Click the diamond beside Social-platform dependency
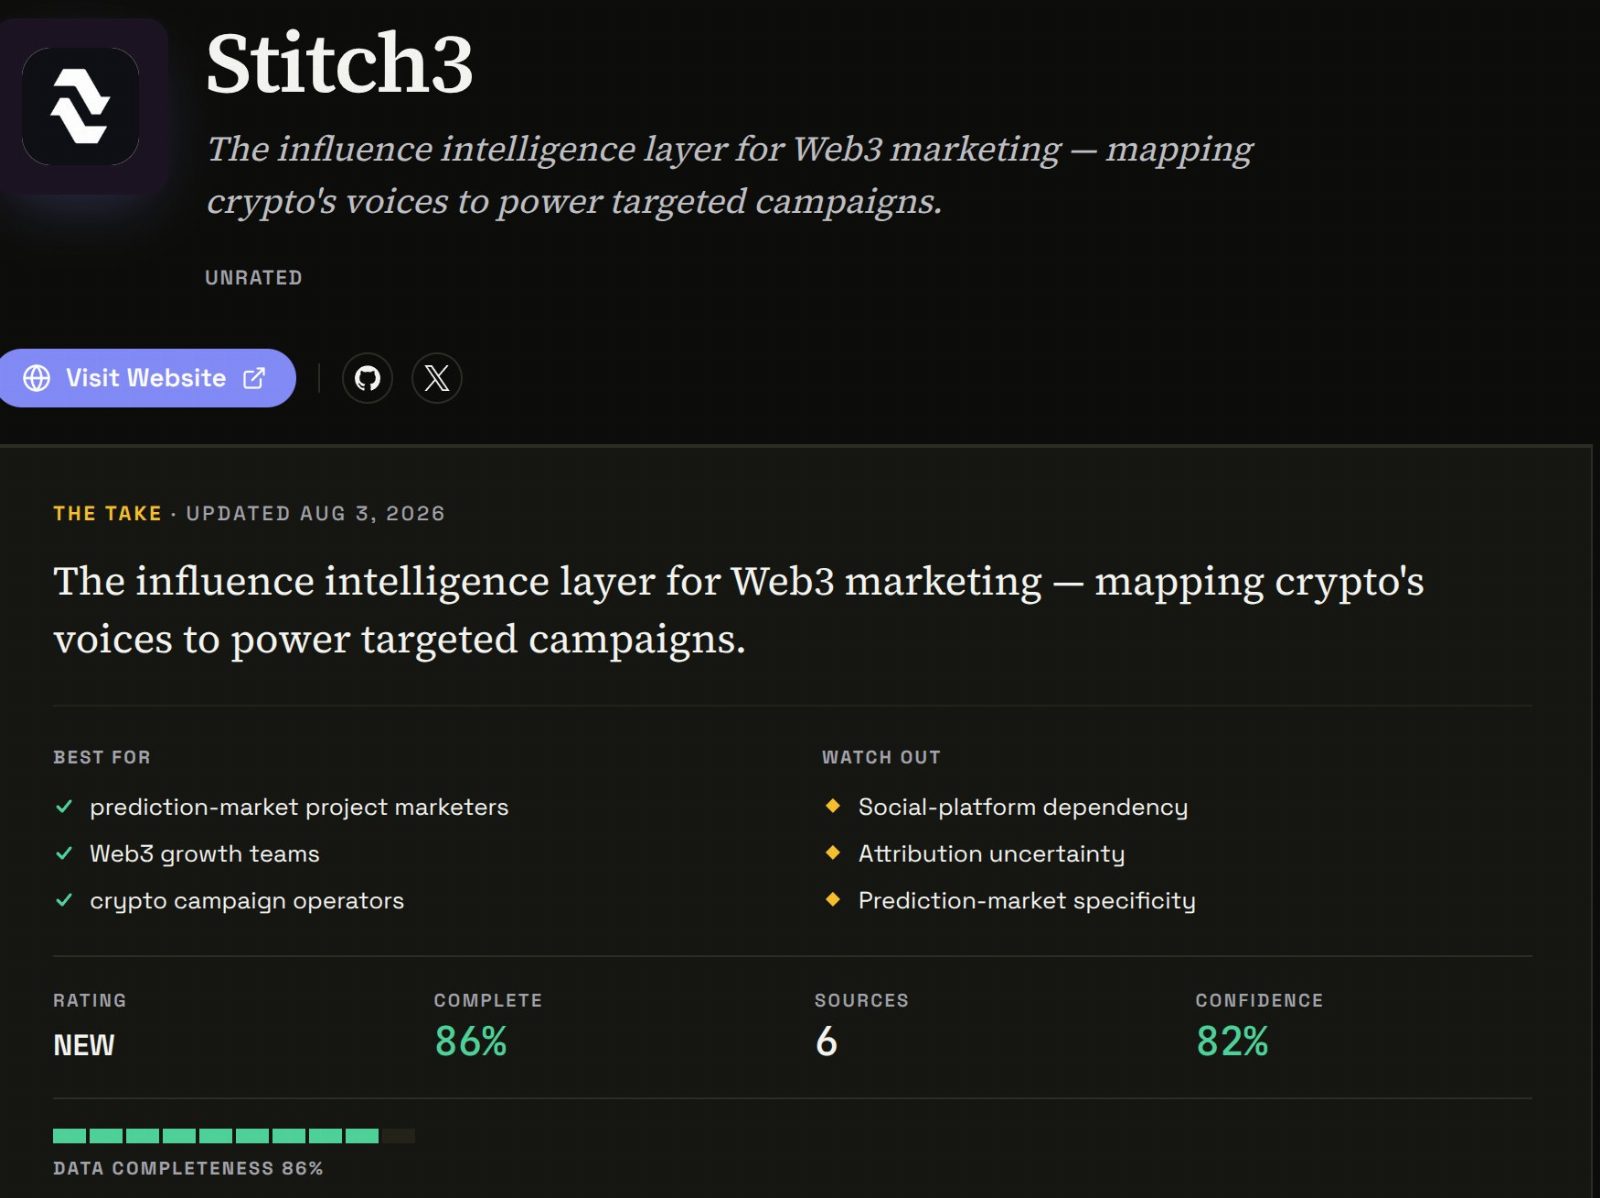The image size is (1600, 1198). pyautogui.click(x=833, y=805)
